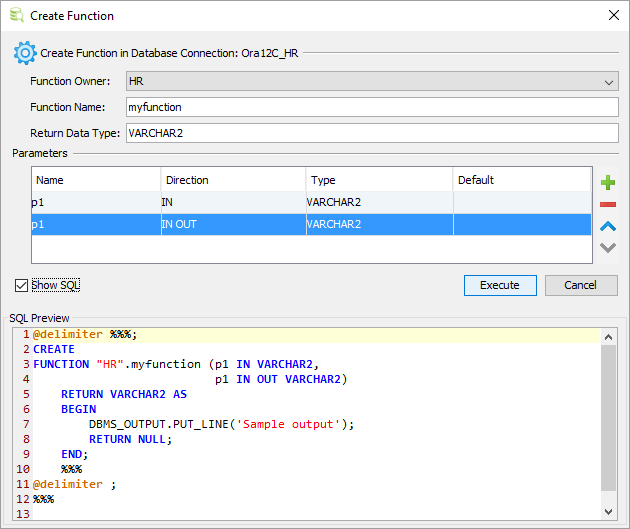Click VARCHAR2 type in the IN row
This screenshot has height=529, width=630.
[380, 202]
